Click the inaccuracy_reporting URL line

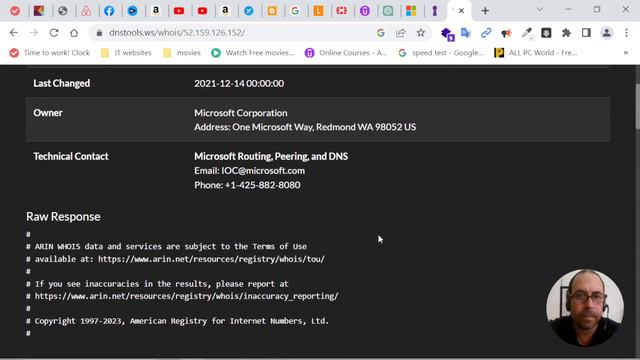click(182, 296)
